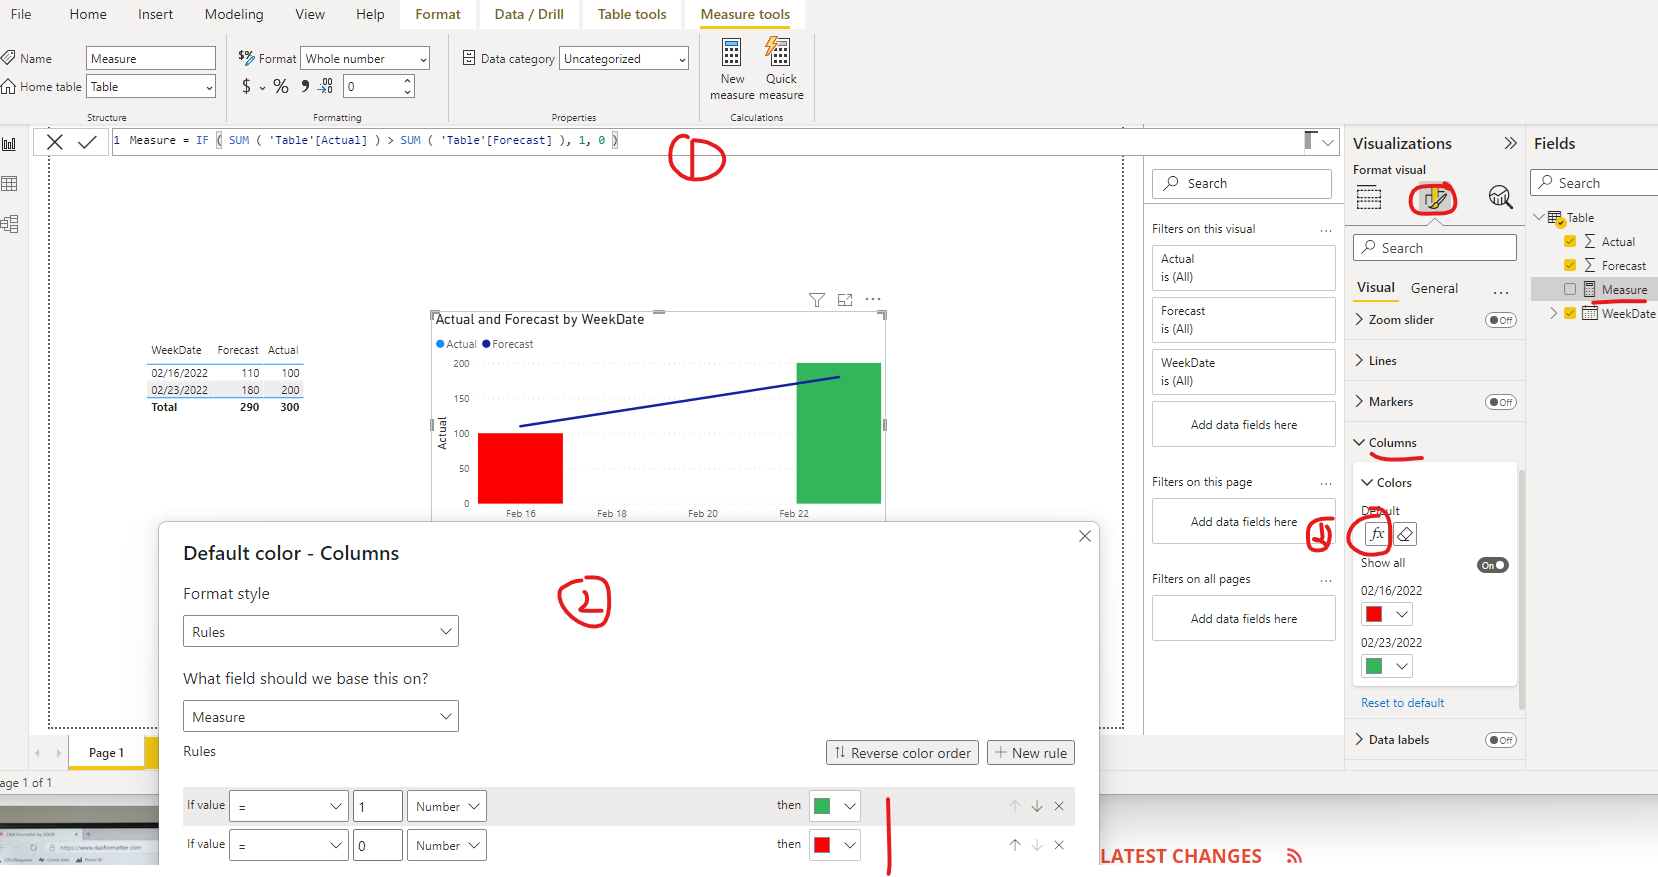The width and height of the screenshot is (1658, 877).
Task: Uncheck Actual field checkbox
Action: point(1570,241)
